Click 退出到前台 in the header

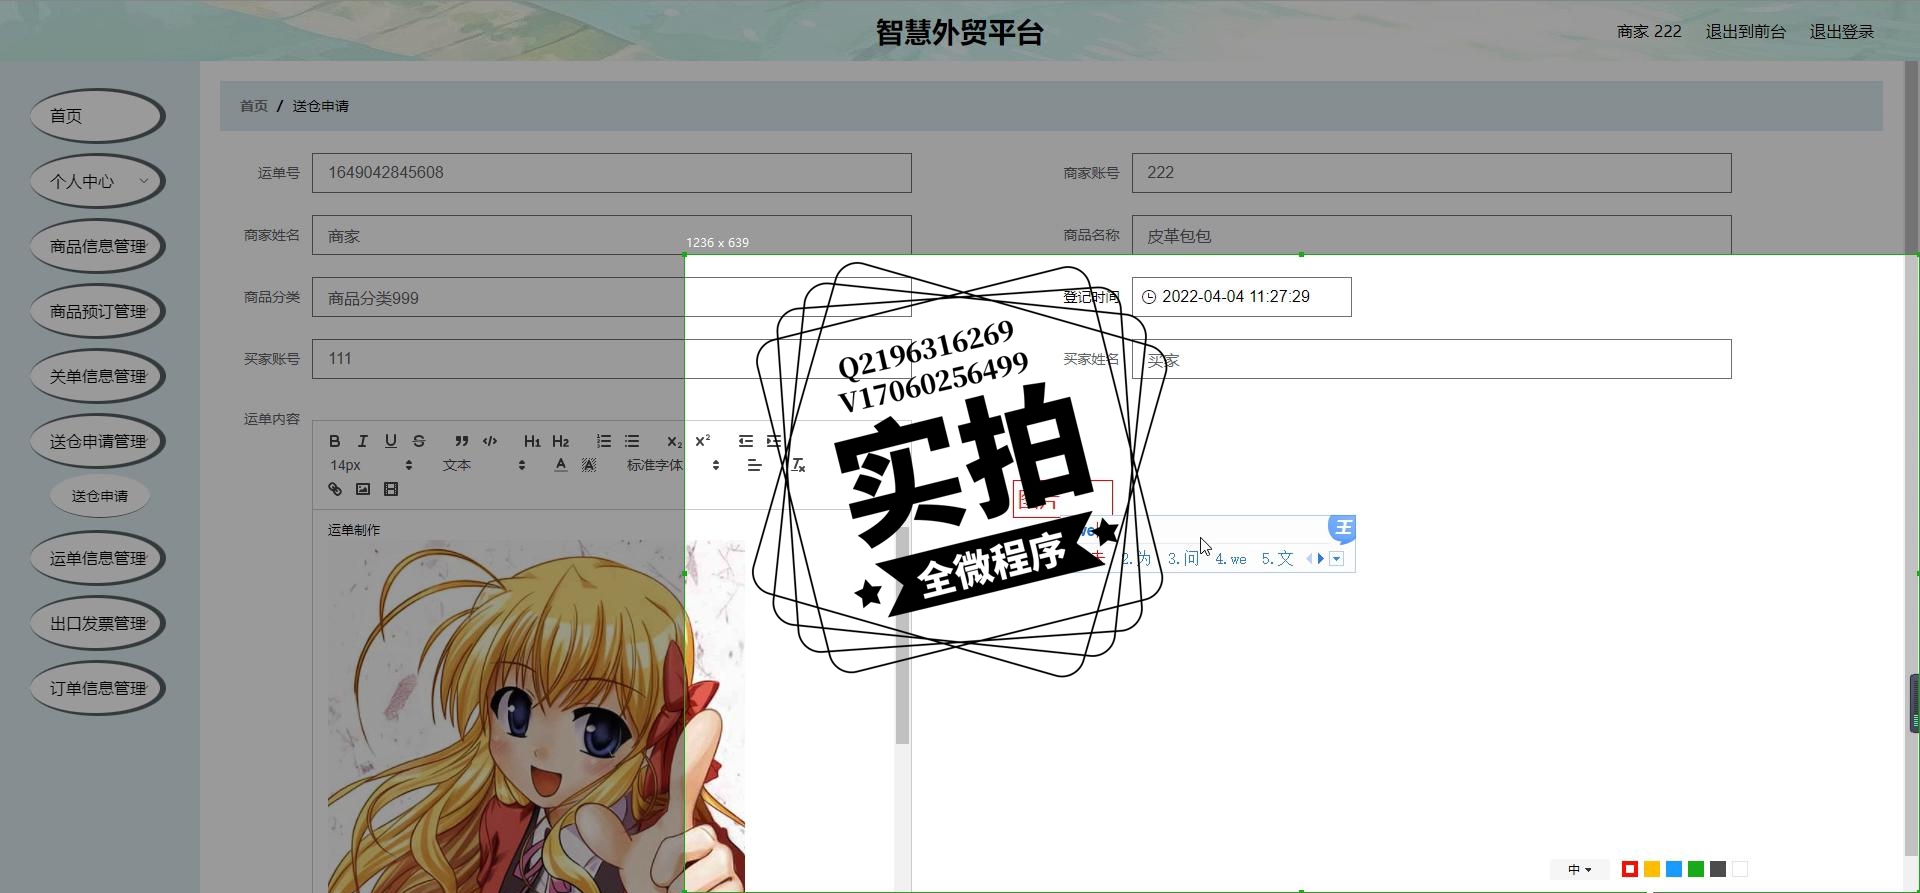point(1745,32)
